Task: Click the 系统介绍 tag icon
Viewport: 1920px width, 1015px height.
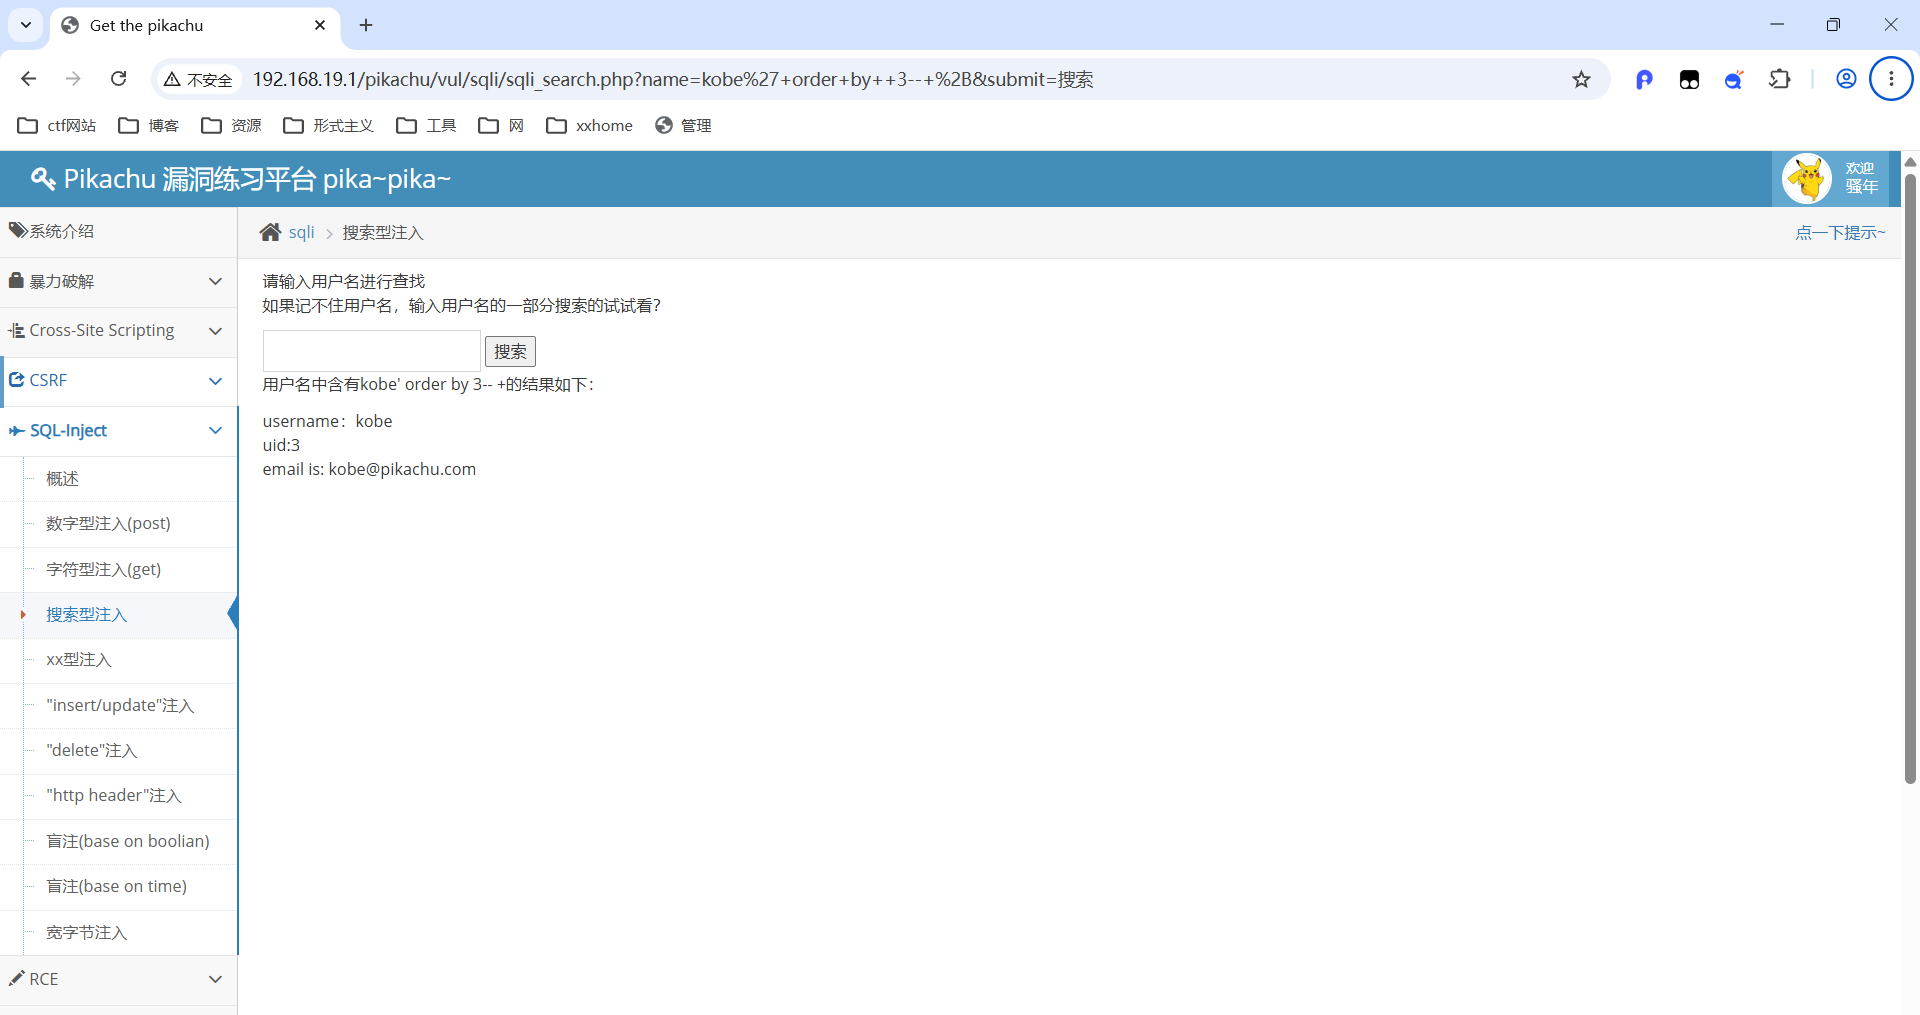Action: point(17,230)
